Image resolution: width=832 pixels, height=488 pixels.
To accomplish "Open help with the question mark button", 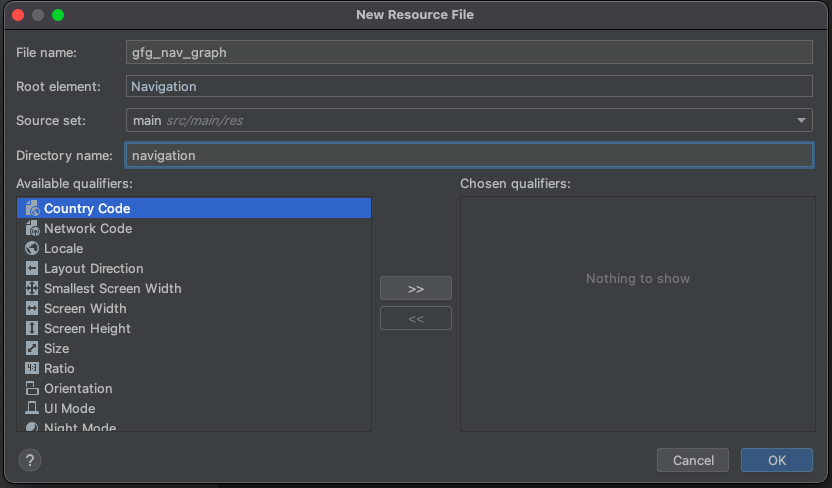I will [x=30, y=460].
